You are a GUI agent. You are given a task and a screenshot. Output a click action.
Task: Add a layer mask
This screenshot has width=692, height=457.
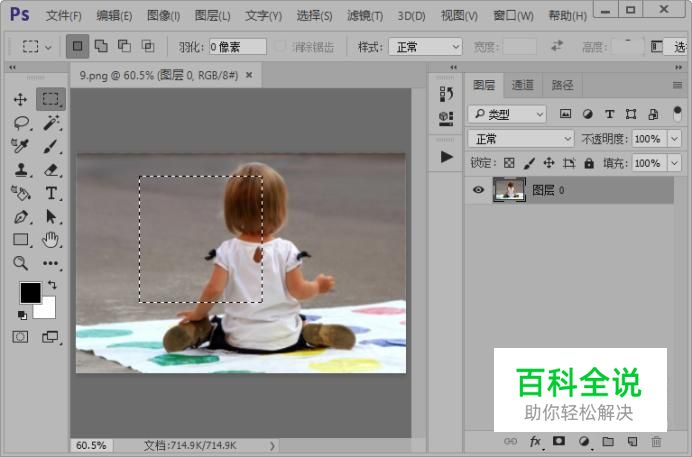click(x=559, y=441)
